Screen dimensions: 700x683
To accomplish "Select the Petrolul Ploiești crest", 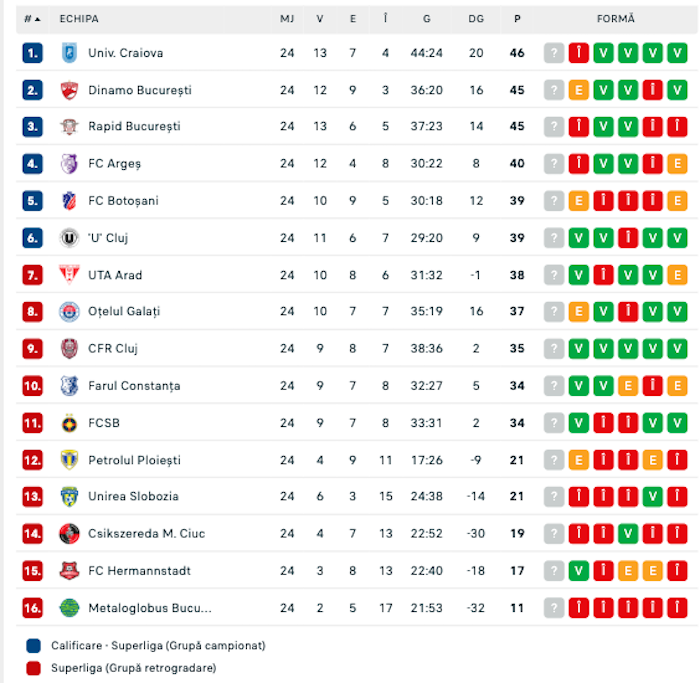I will 69,460.
